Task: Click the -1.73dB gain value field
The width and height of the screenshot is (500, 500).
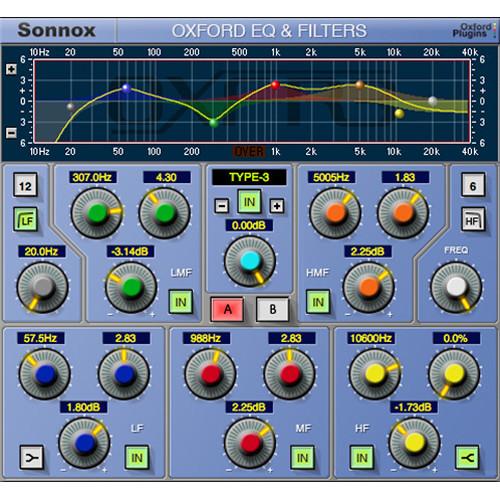Action: pyautogui.click(x=414, y=407)
